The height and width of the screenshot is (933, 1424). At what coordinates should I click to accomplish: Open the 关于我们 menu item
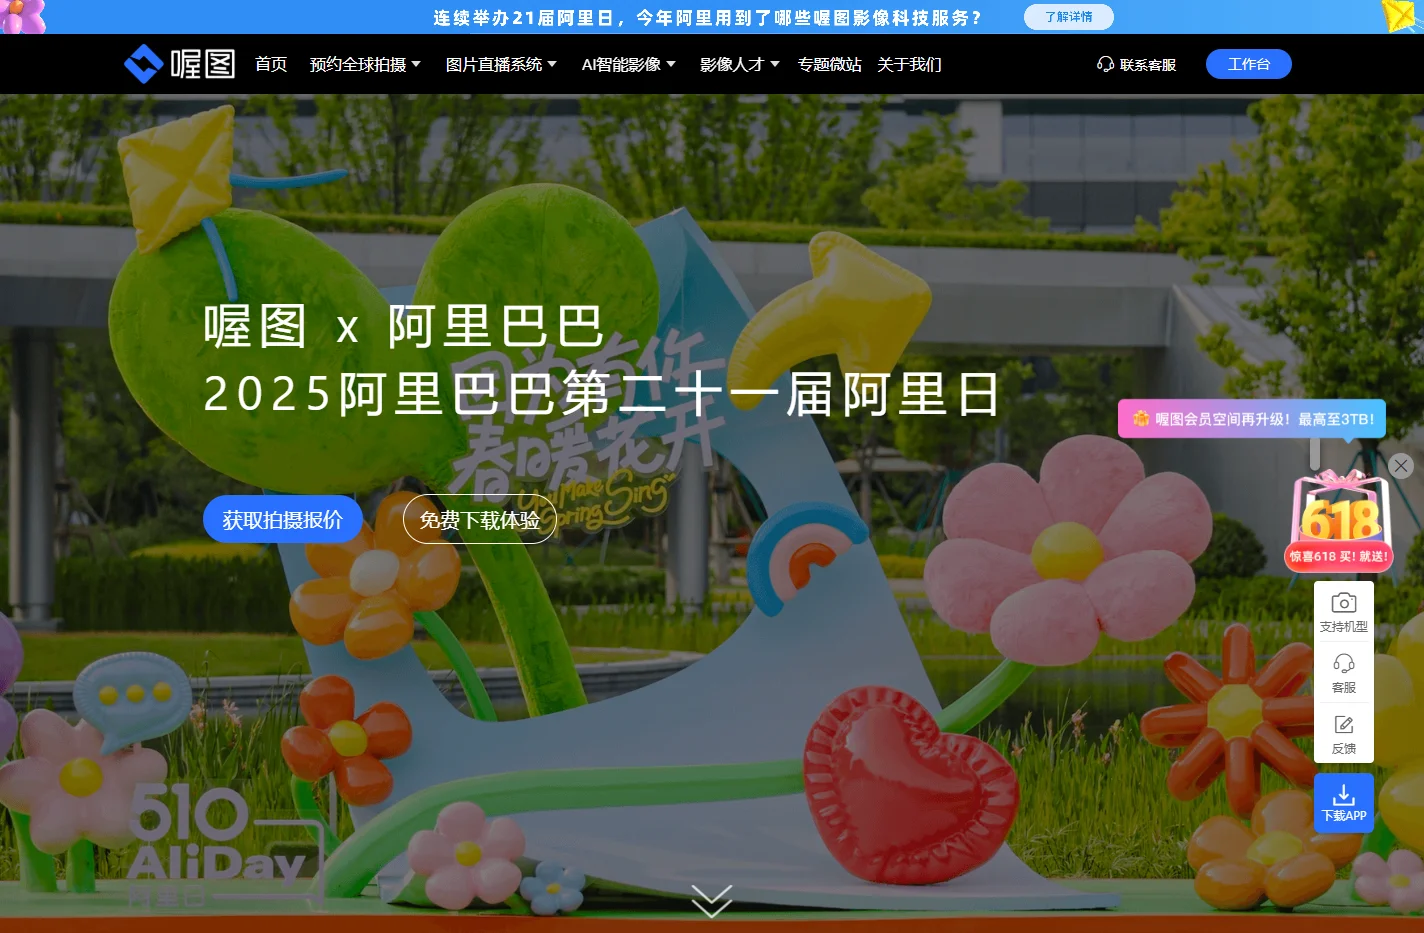pos(909,64)
